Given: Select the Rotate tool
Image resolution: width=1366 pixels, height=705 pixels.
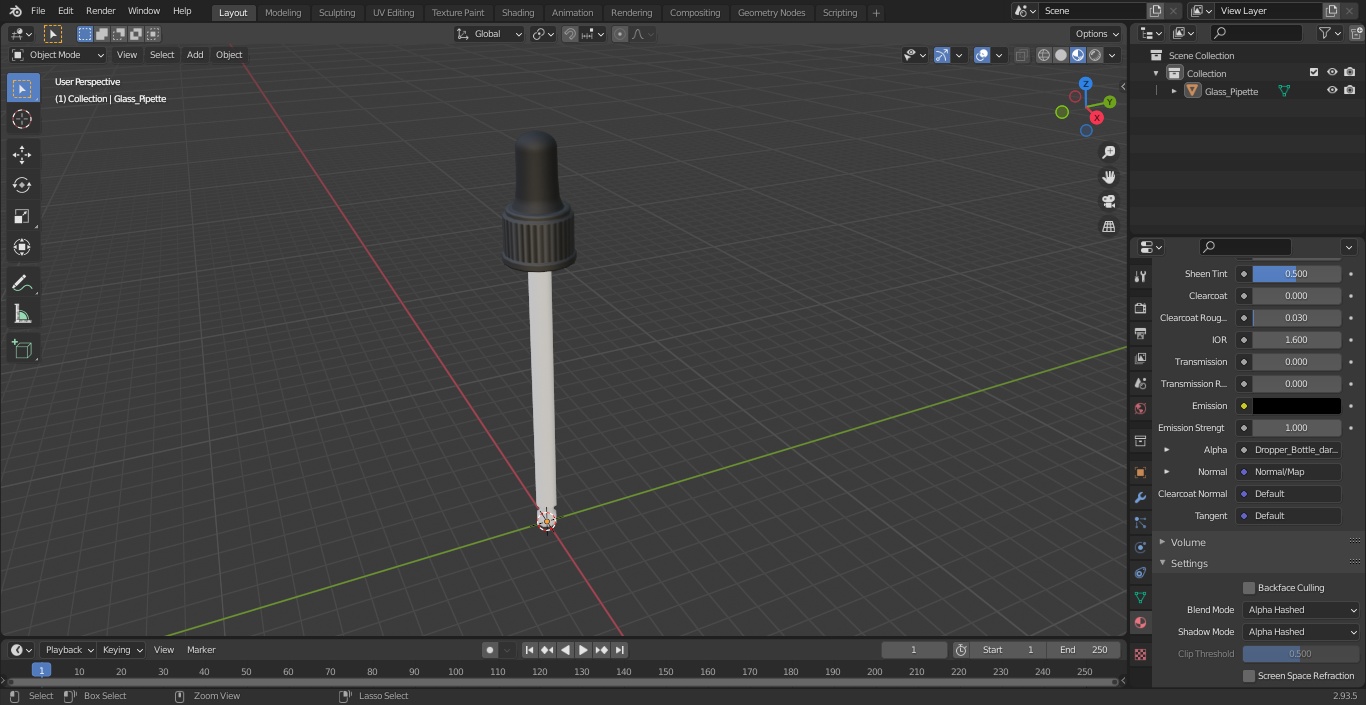Looking at the screenshot, I should pyautogui.click(x=22, y=185).
